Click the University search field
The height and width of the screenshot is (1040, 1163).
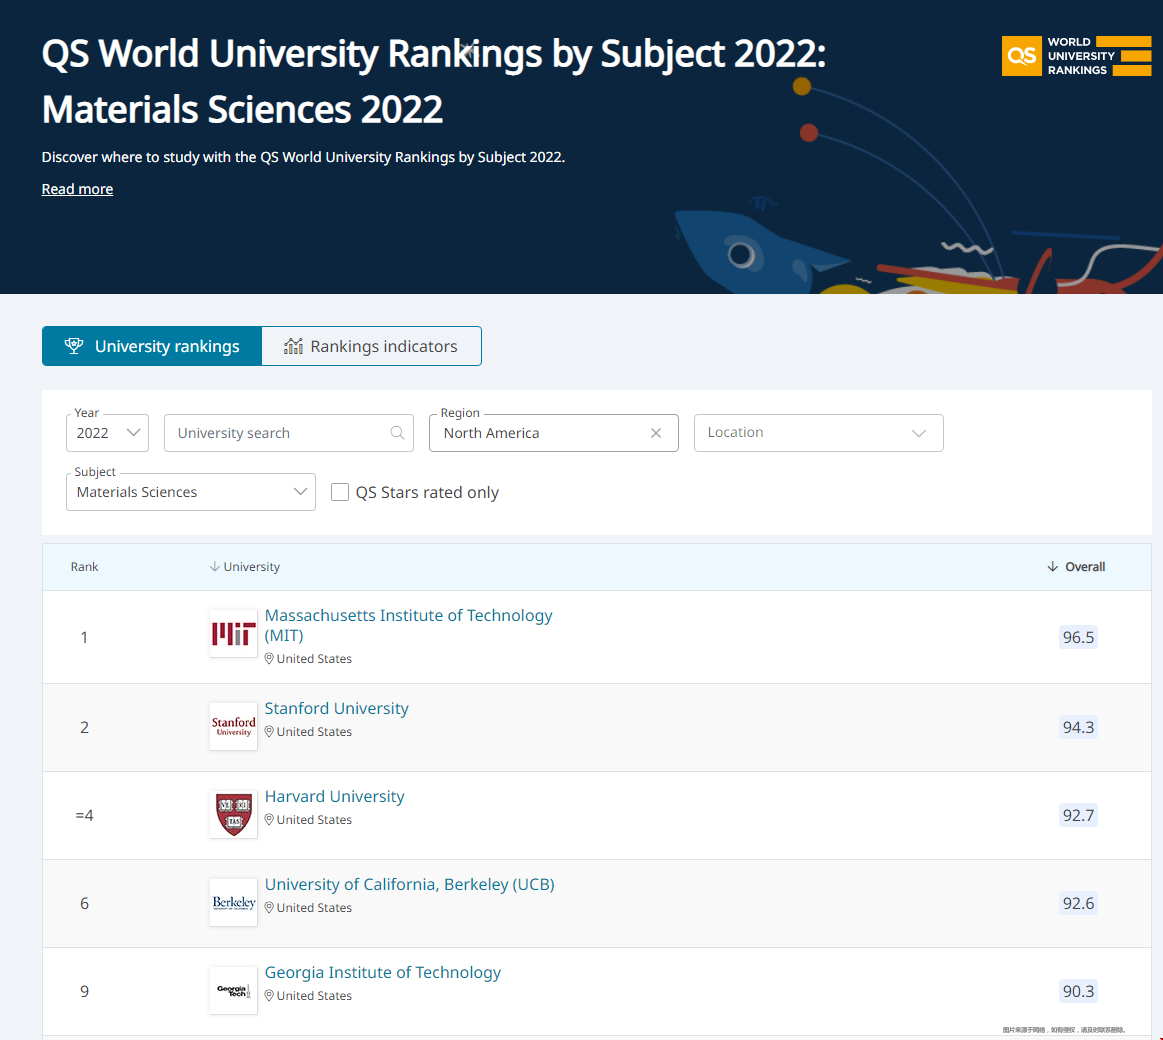pyautogui.click(x=289, y=433)
